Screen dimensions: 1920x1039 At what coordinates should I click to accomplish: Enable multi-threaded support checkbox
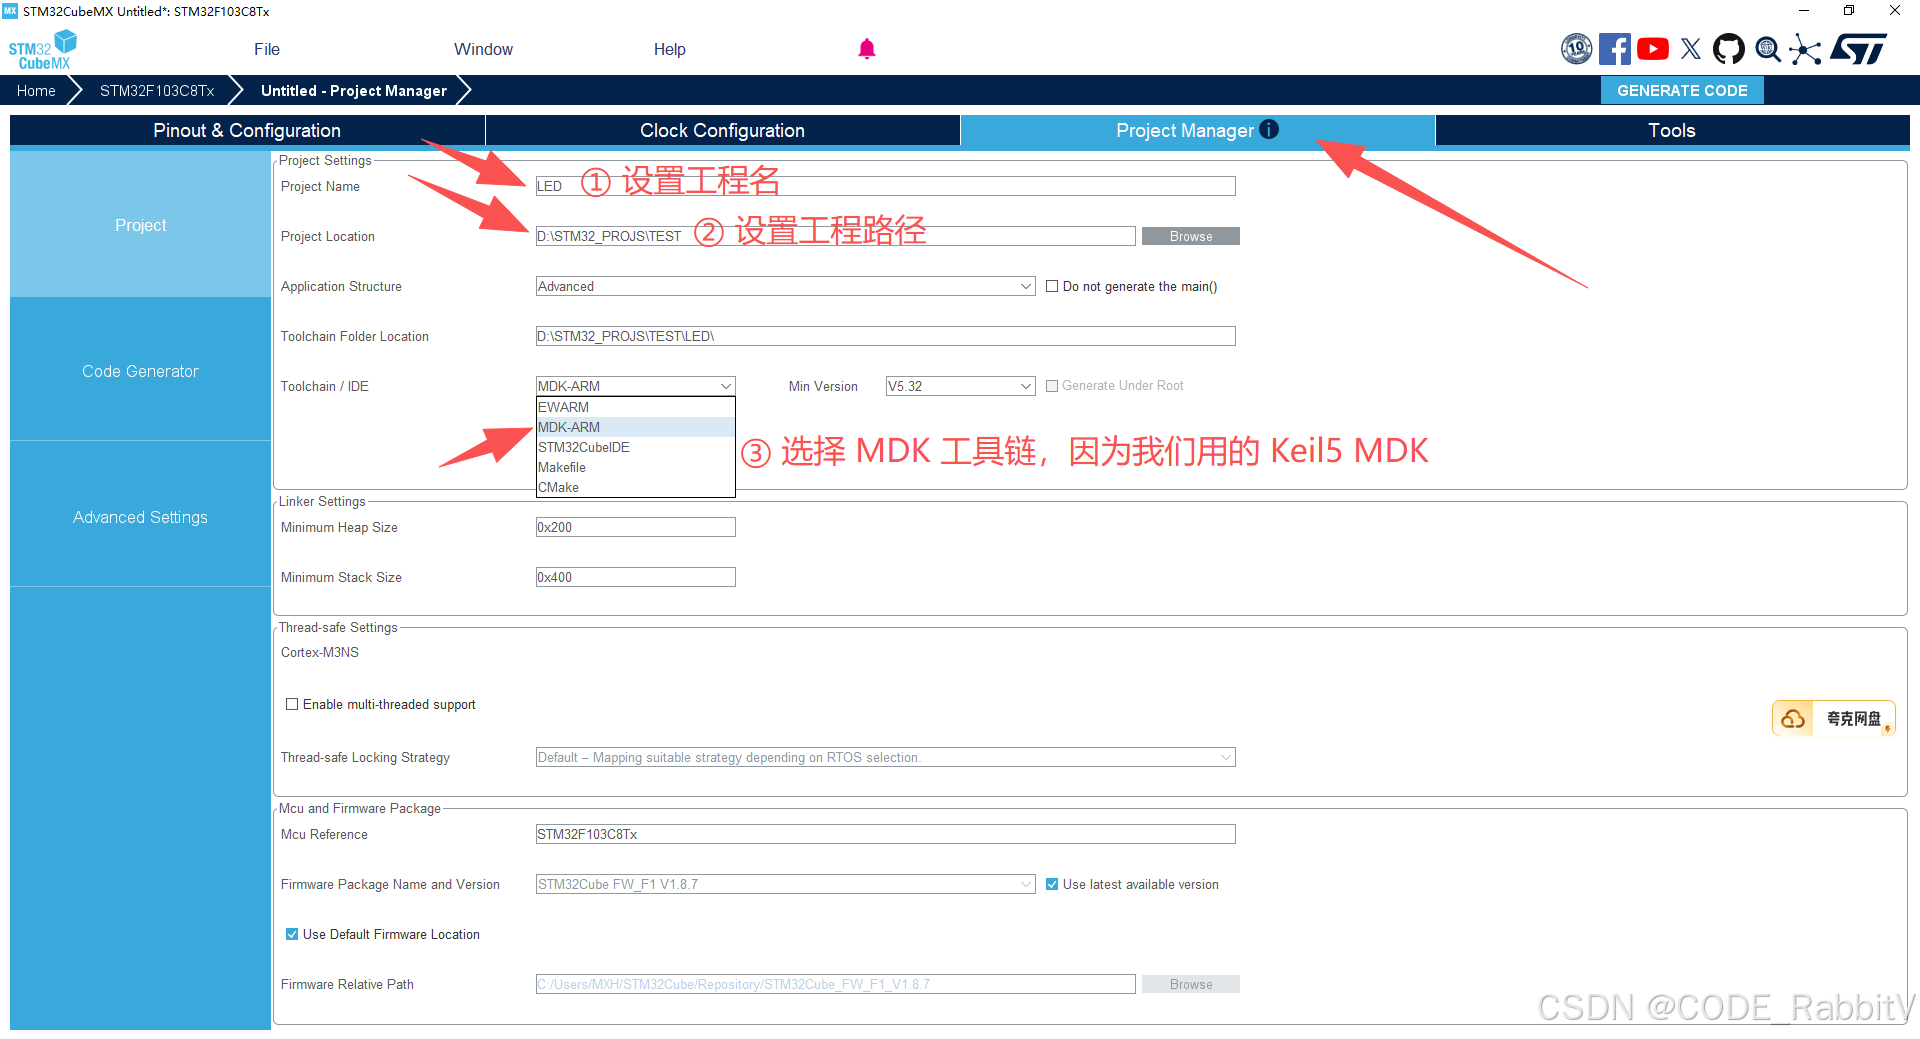(x=292, y=704)
